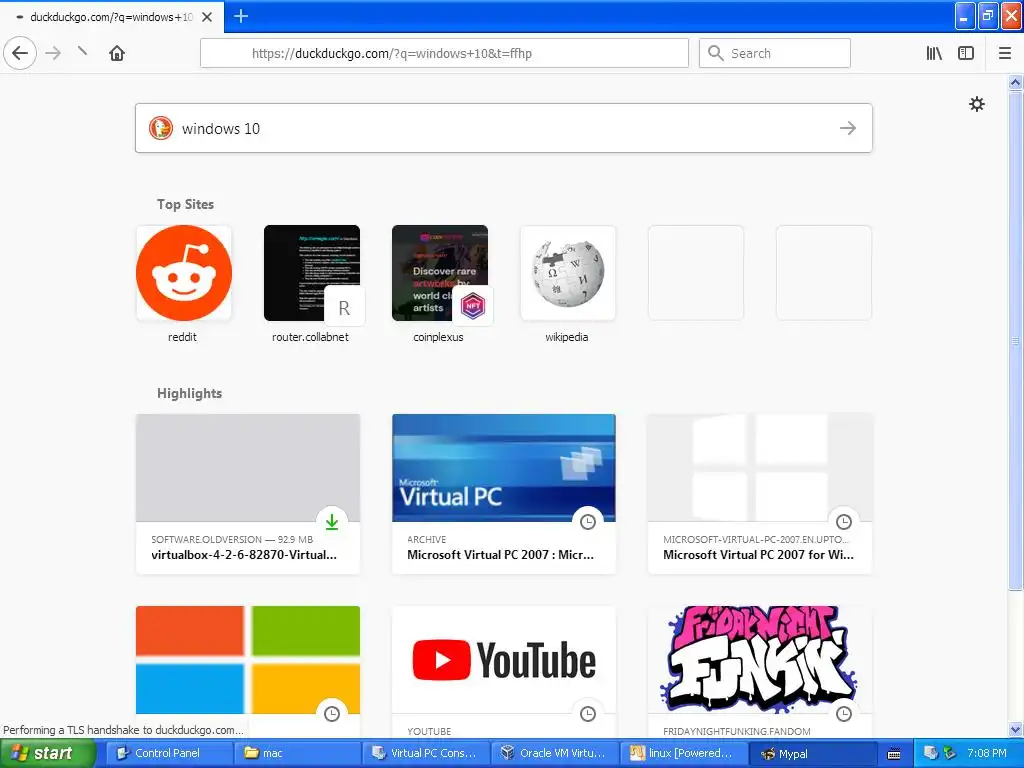The width and height of the screenshot is (1024, 768).
Task: Open the wikipedia top site tile
Action: point(568,273)
